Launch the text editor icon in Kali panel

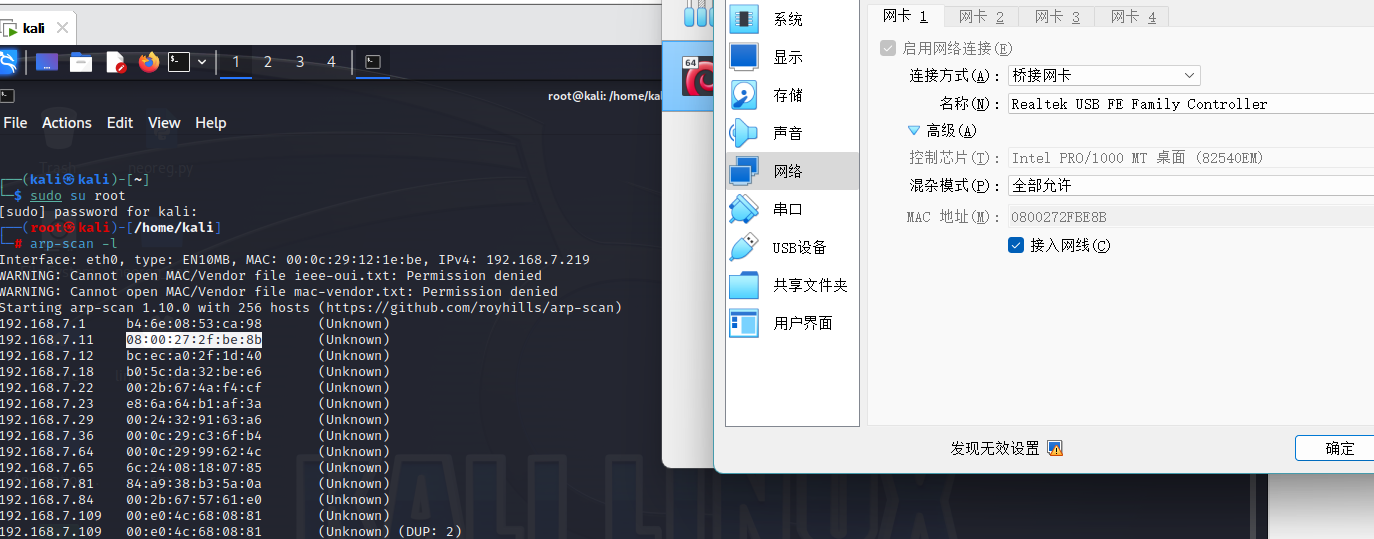(115, 63)
